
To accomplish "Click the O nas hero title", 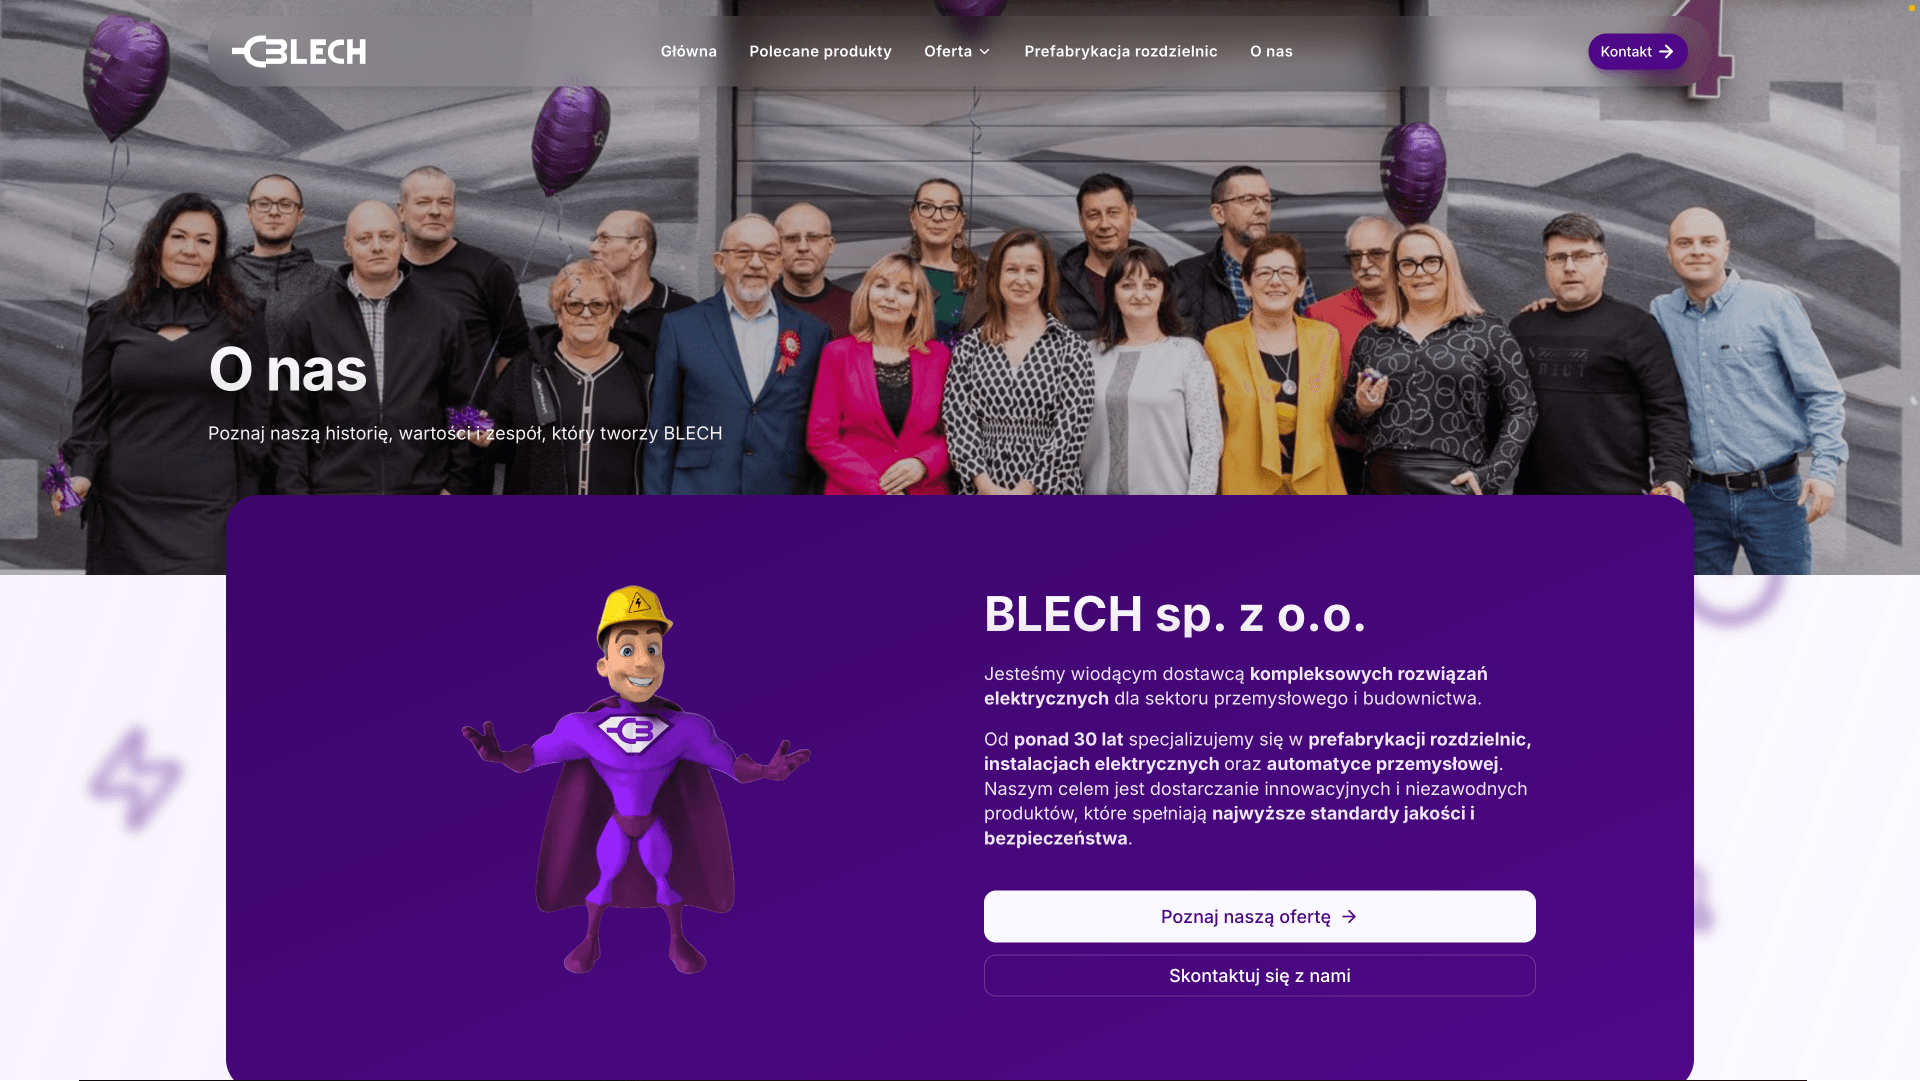I will (x=288, y=370).
